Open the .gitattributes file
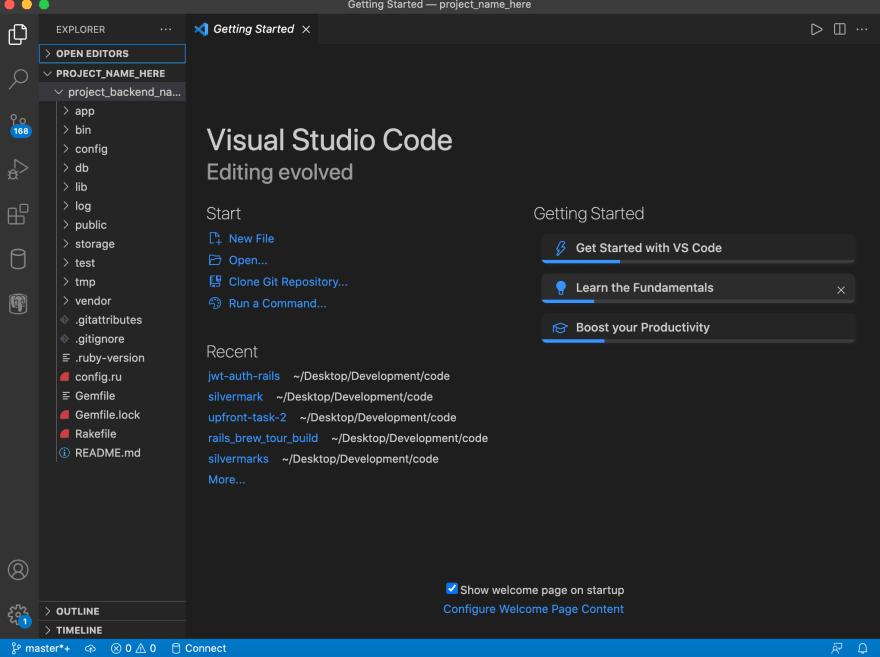Viewport: 880px width, 657px height. click(112, 320)
